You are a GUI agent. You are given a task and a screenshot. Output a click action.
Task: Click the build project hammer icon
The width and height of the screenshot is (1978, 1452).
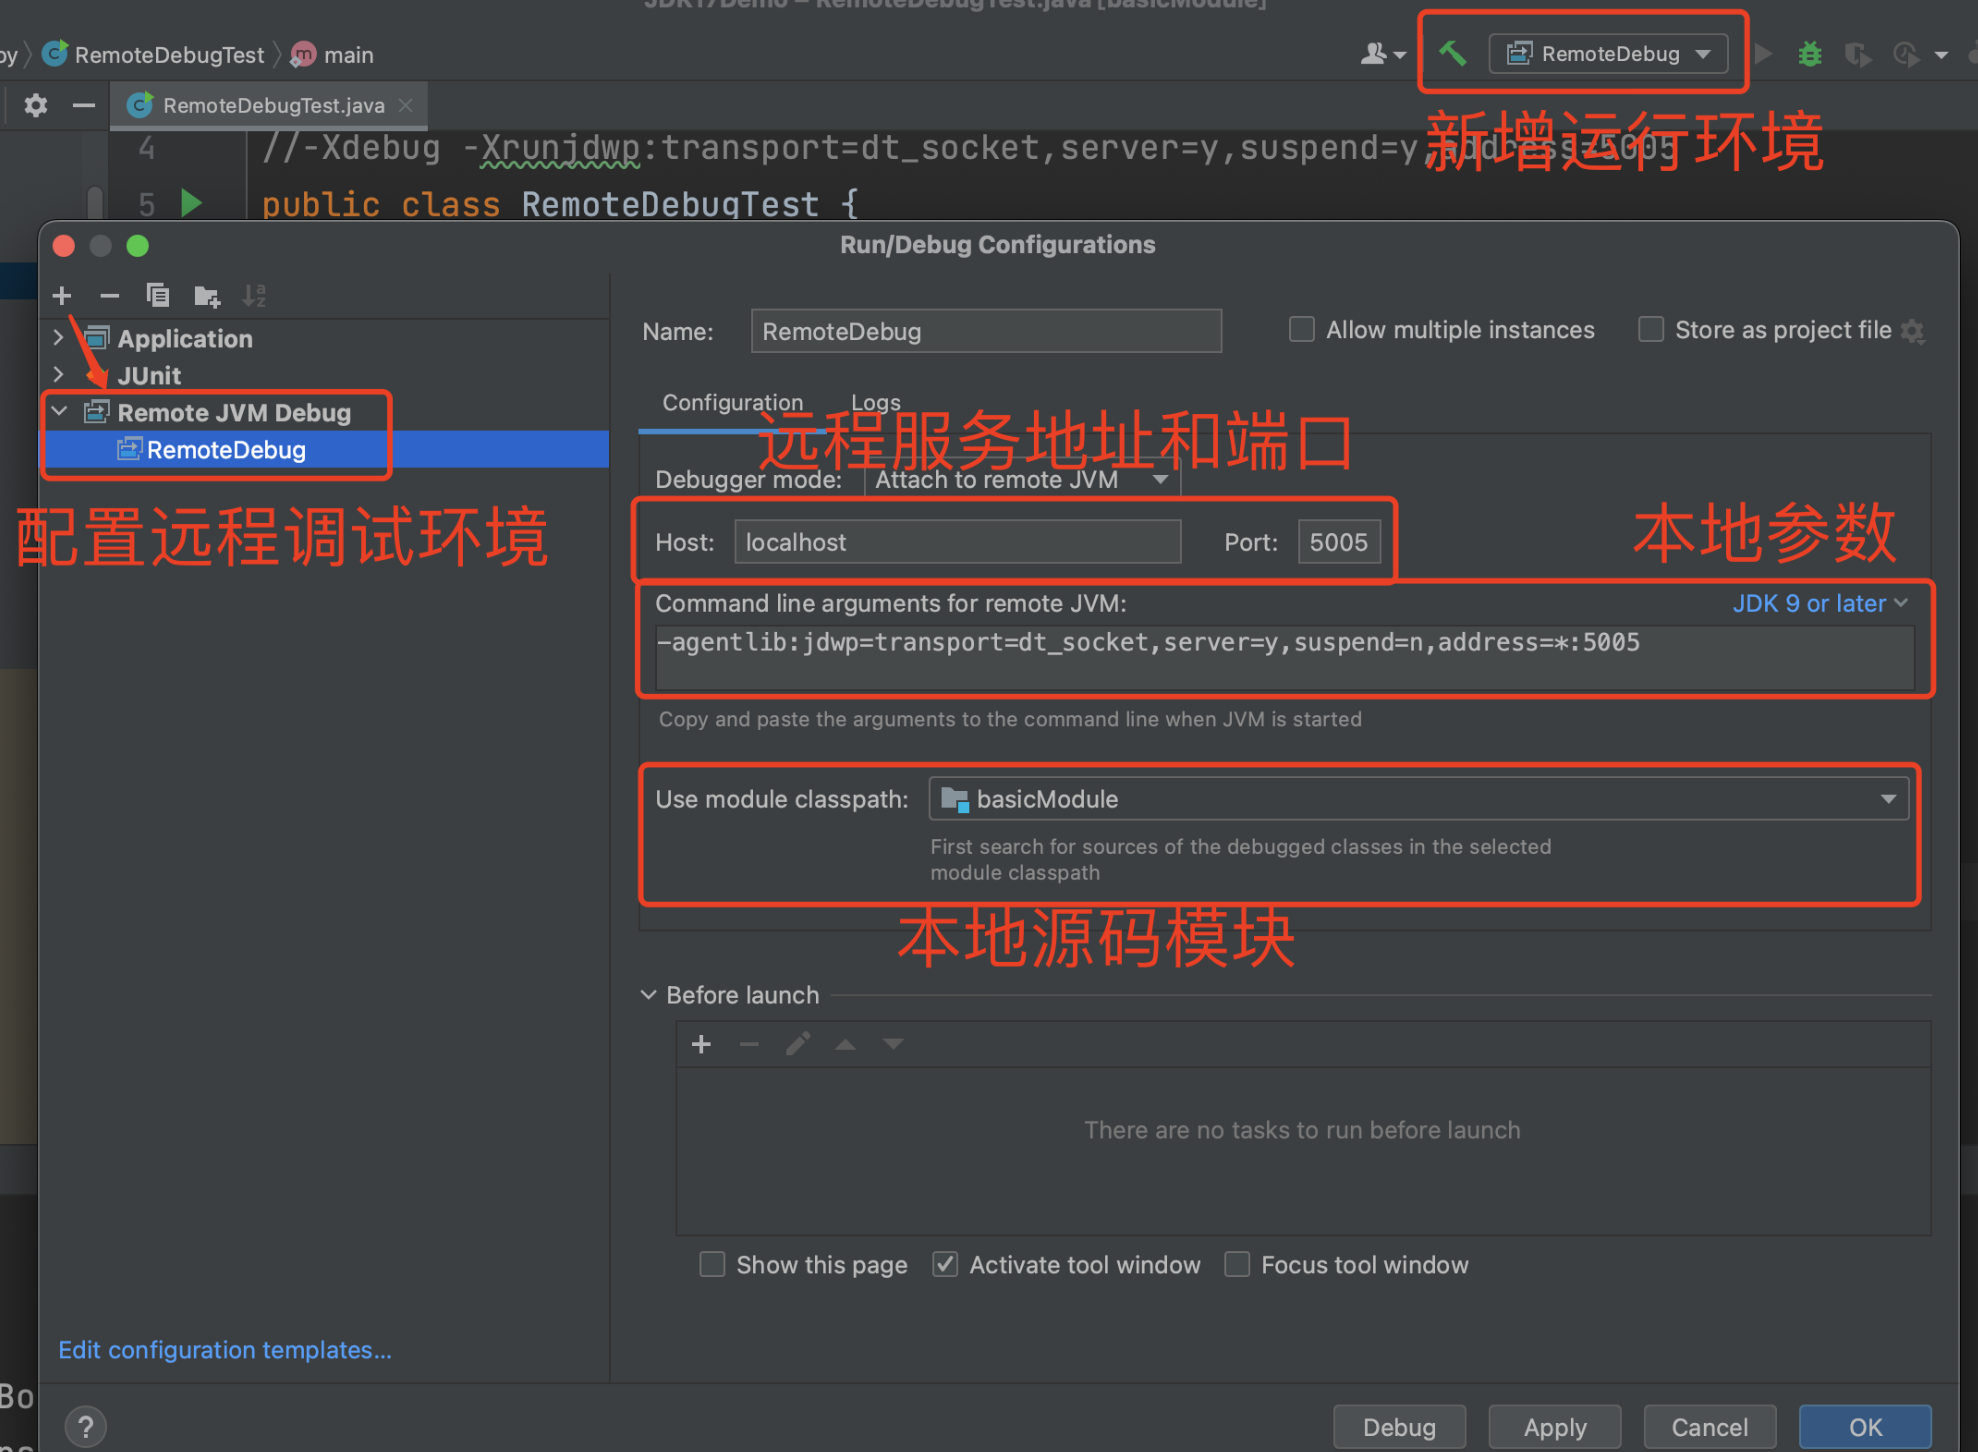[1452, 54]
